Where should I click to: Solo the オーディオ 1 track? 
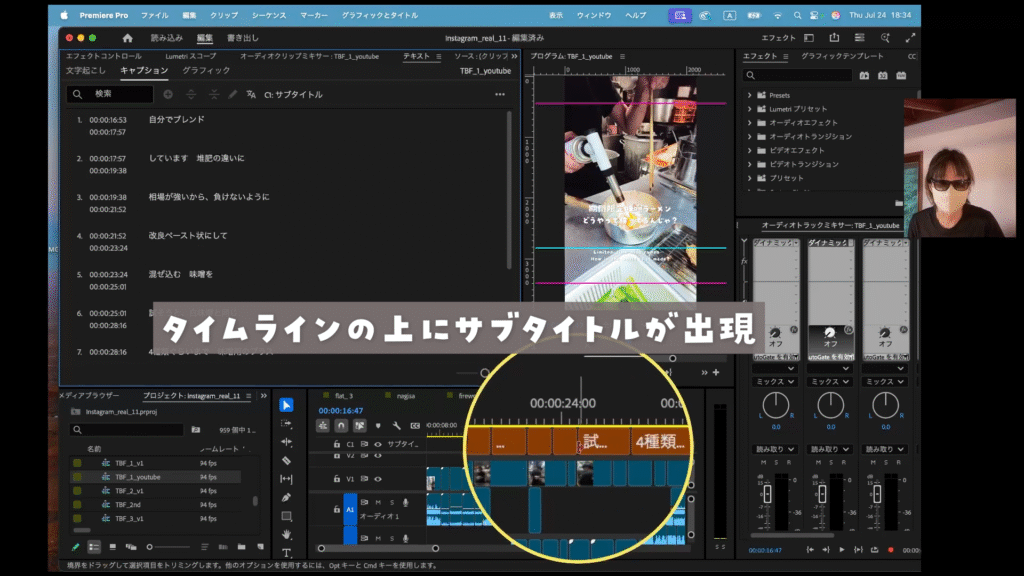392,502
